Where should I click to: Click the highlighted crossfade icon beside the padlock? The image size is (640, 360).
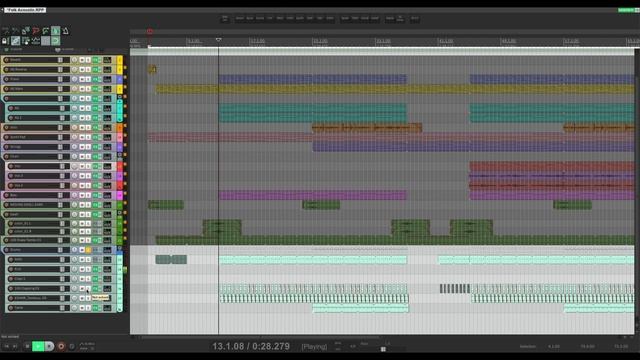click(15, 41)
